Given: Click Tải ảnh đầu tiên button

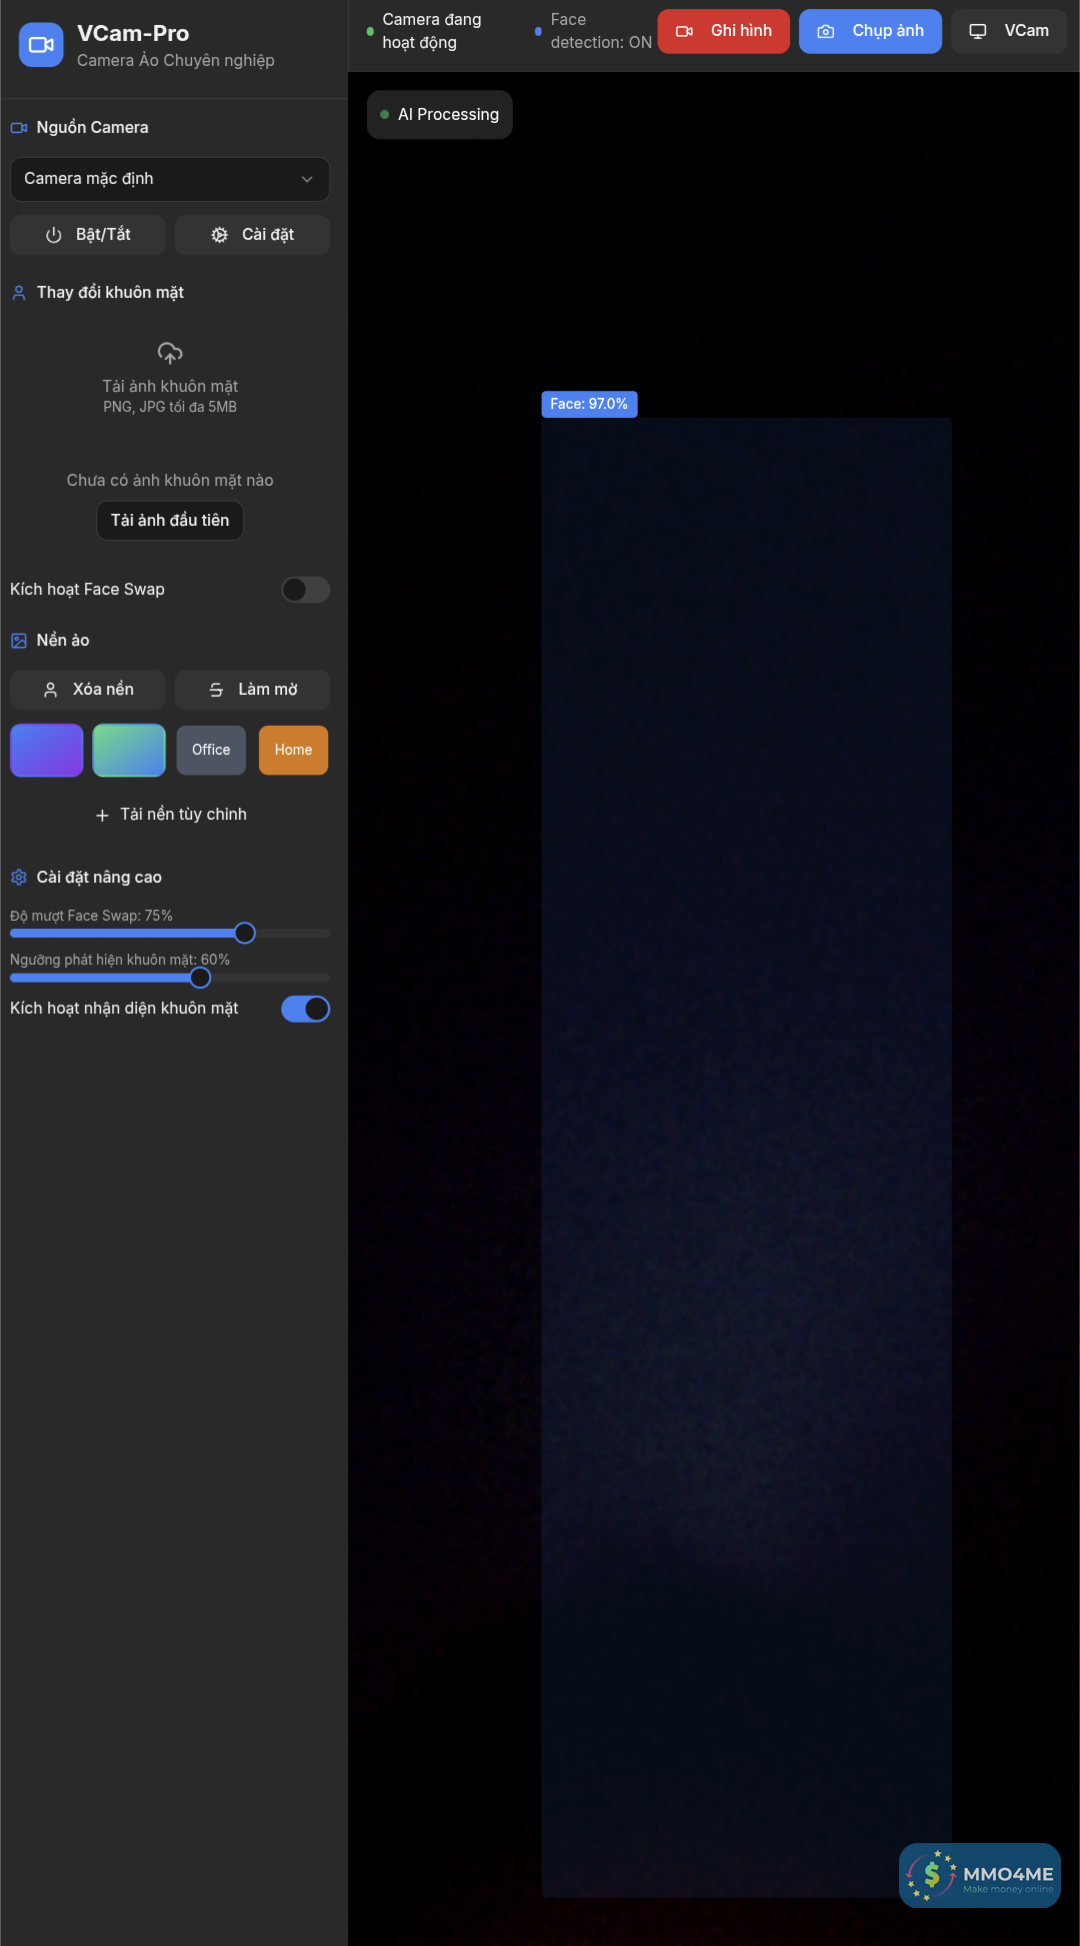Looking at the screenshot, I should pos(170,521).
